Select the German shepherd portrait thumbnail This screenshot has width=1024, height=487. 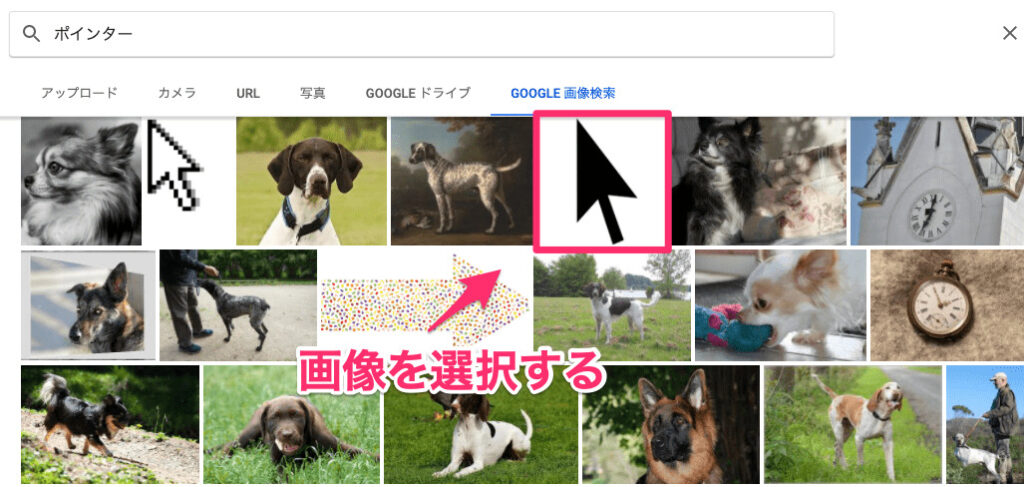(671, 424)
